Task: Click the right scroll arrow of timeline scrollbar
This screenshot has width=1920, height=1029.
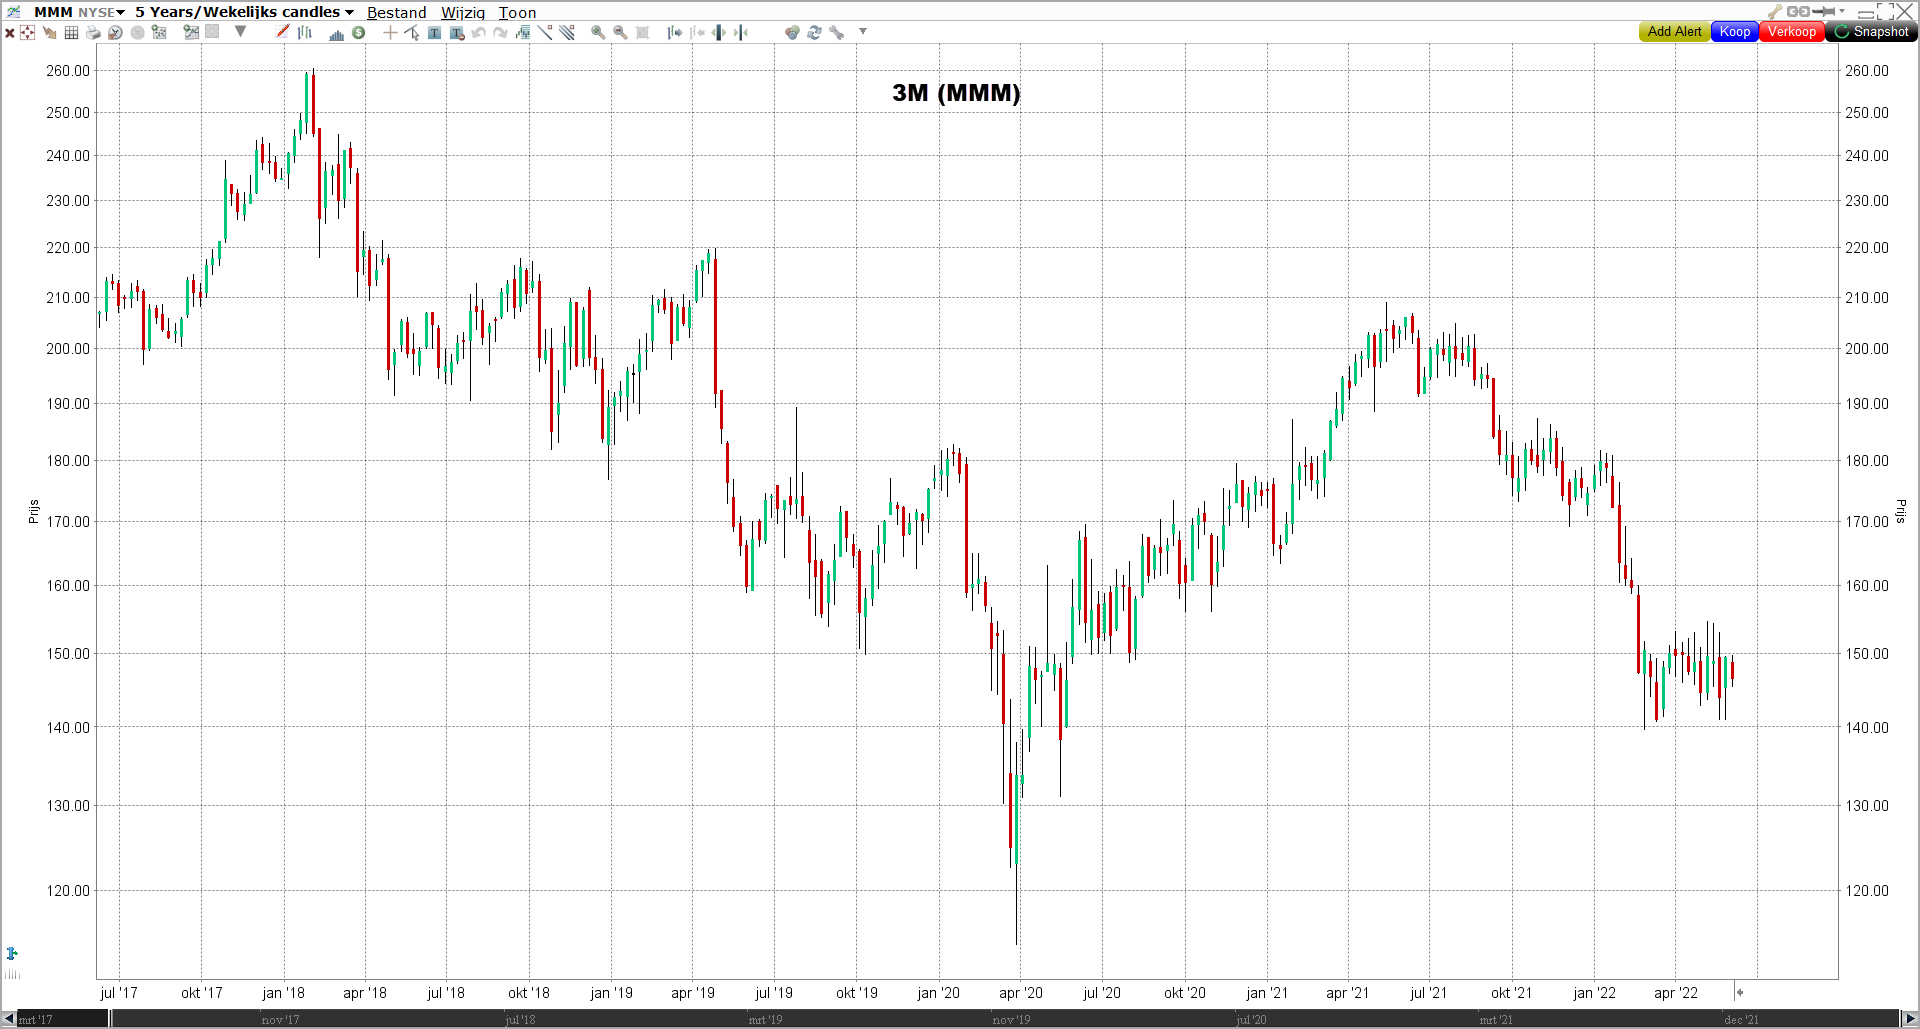Action: 1909,1019
